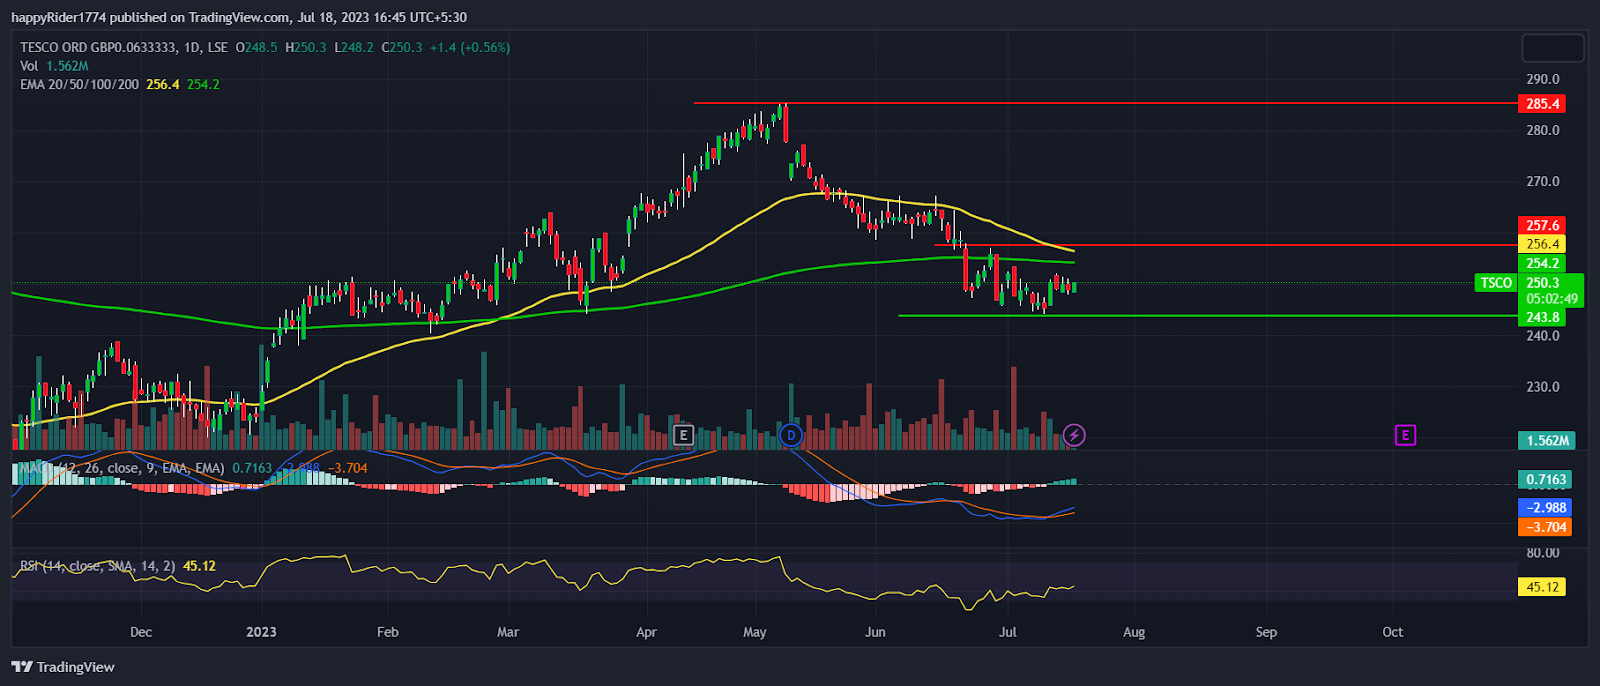Click the purple future earnings 'E' marker
The image size is (1600, 686).
(x=1405, y=435)
